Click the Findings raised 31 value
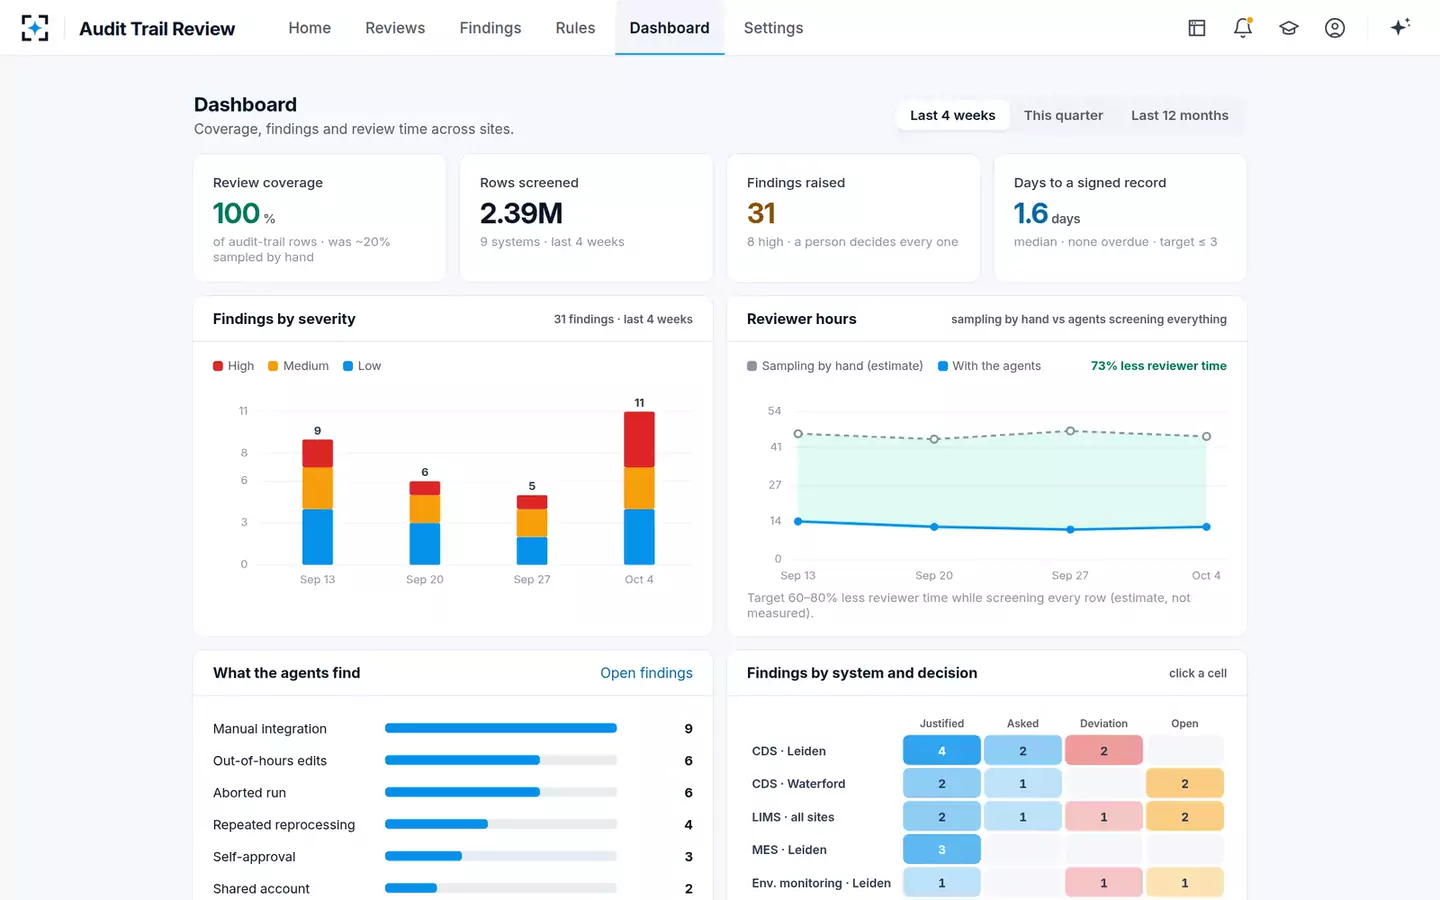 pyautogui.click(x=761, y=213)
